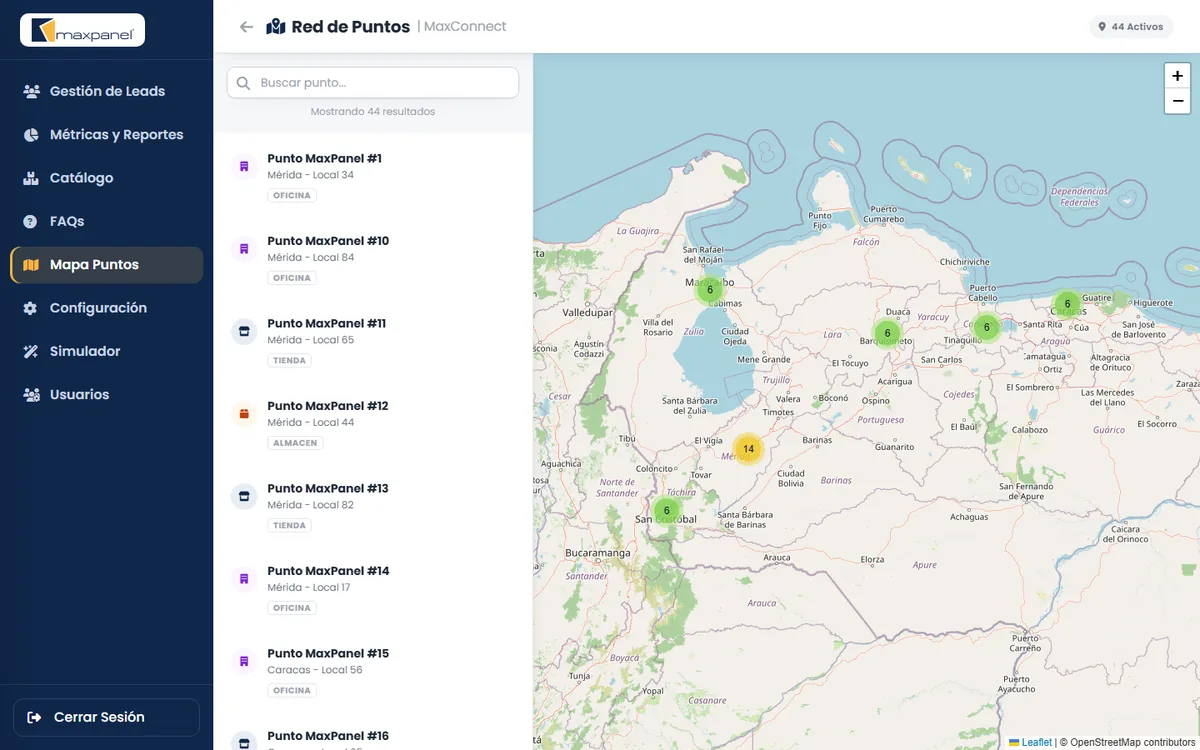Click office icon for Punto MaxPanel #15
The image size is (1200, 750).
point(244,661)
